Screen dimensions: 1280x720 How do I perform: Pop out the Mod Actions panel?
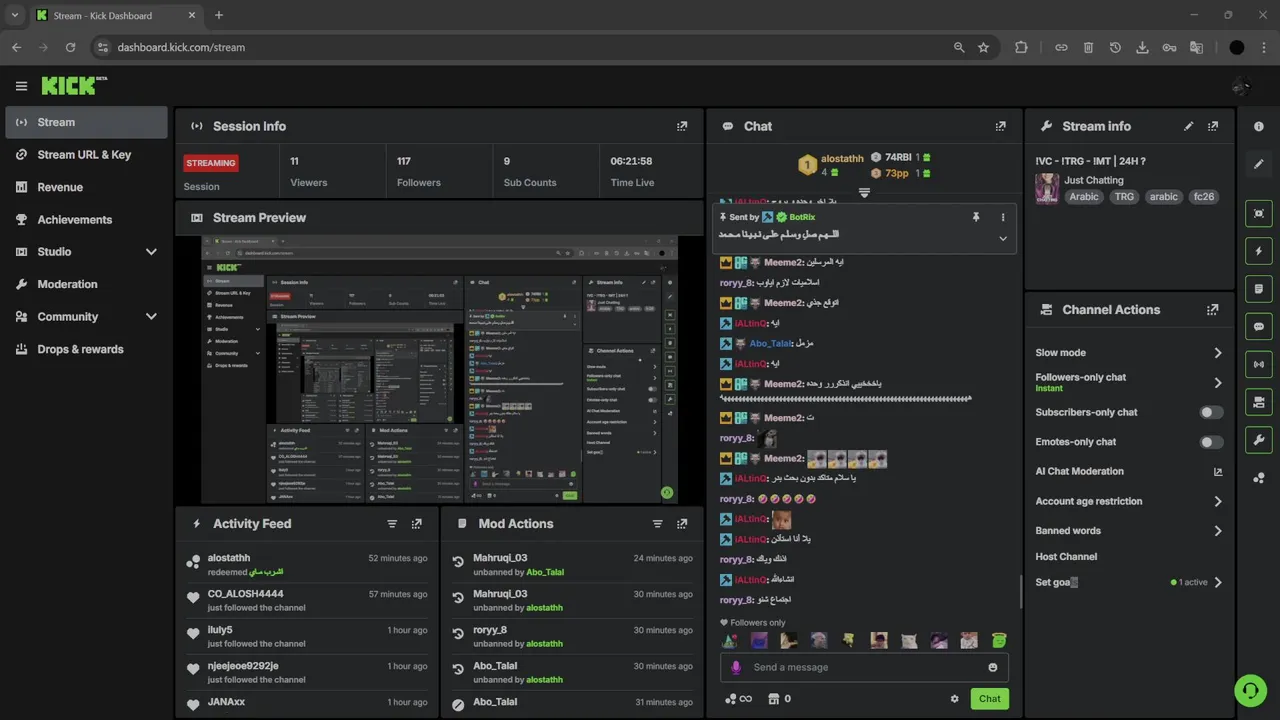coord(682,523)
